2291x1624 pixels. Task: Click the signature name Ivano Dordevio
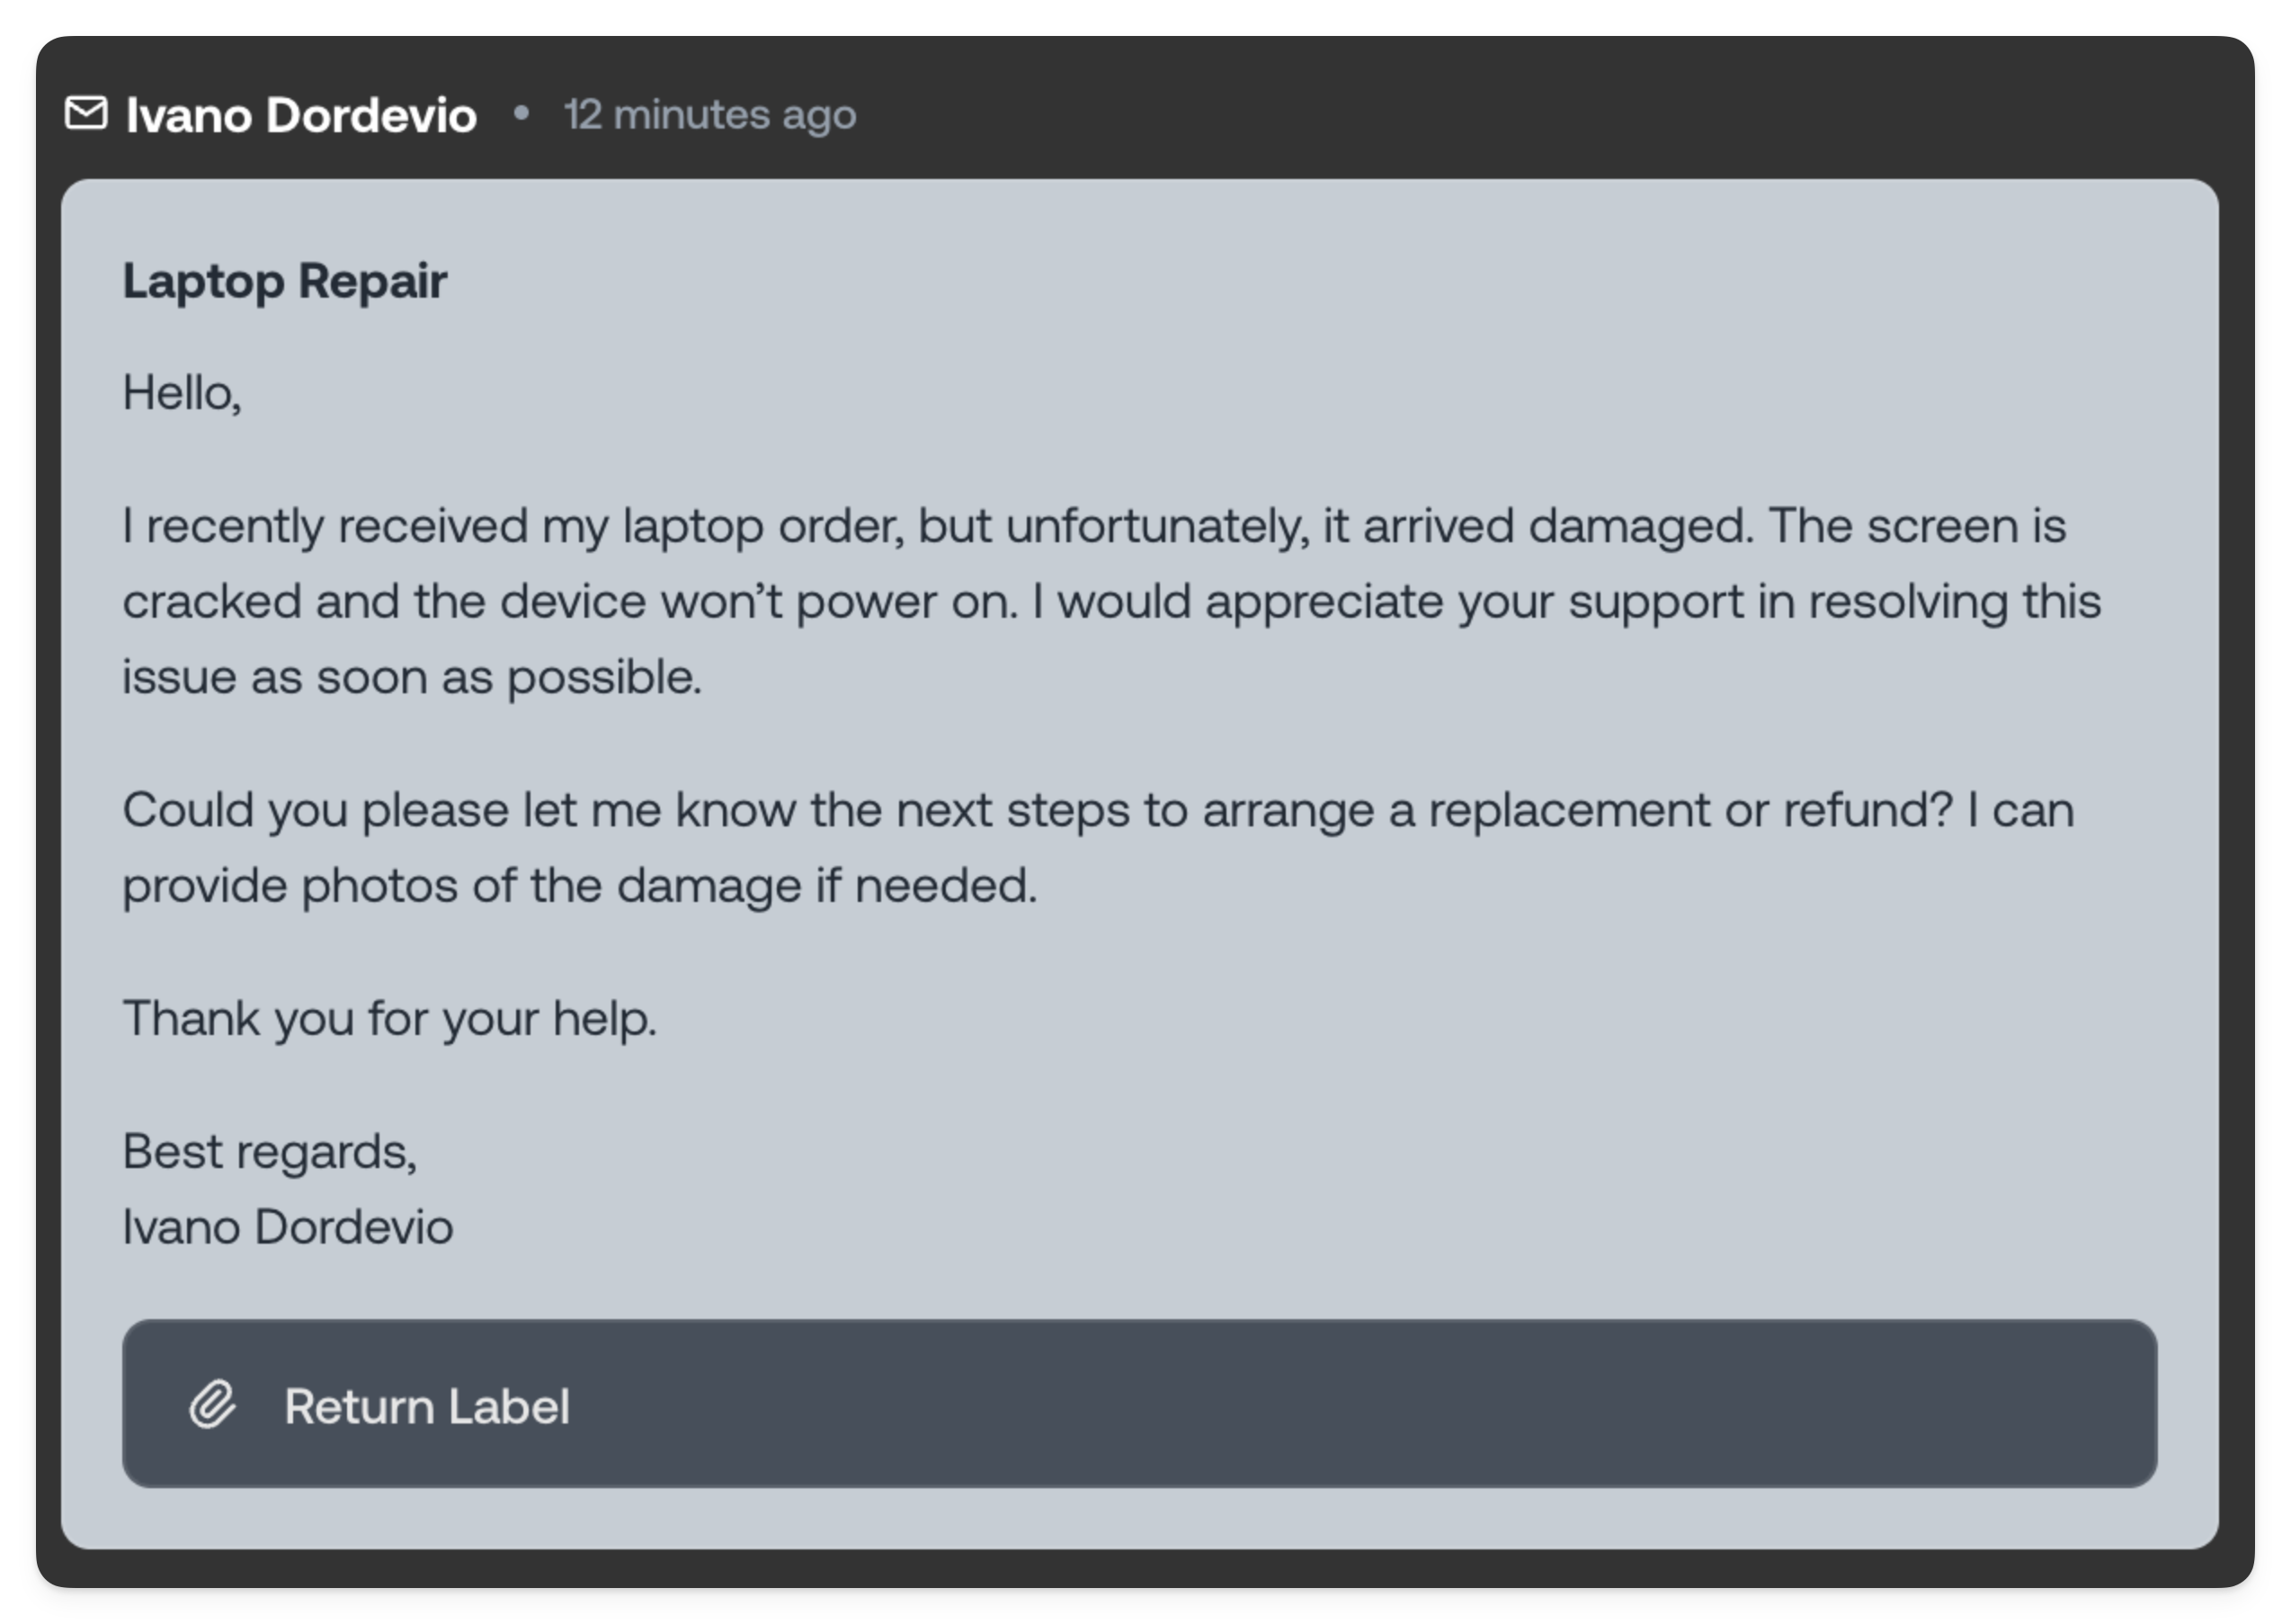point(287,1225)
